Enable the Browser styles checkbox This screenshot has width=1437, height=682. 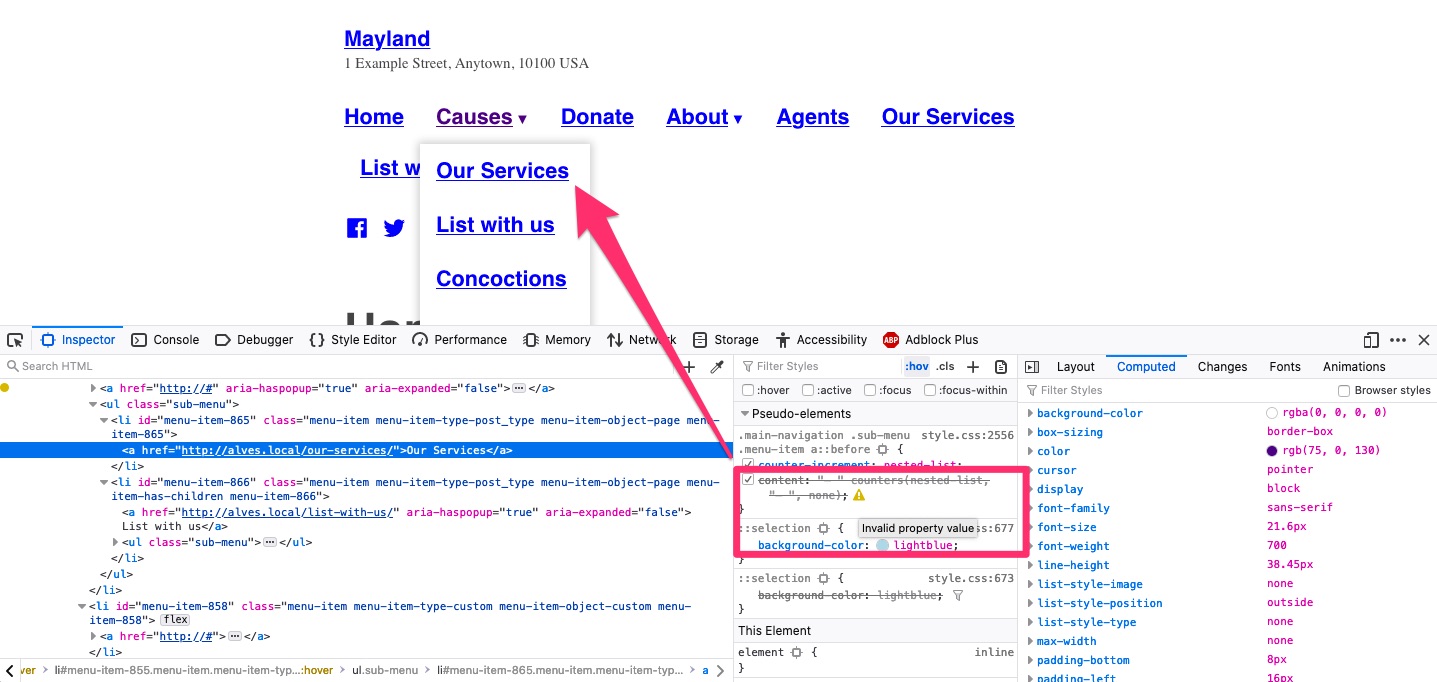1343,390
